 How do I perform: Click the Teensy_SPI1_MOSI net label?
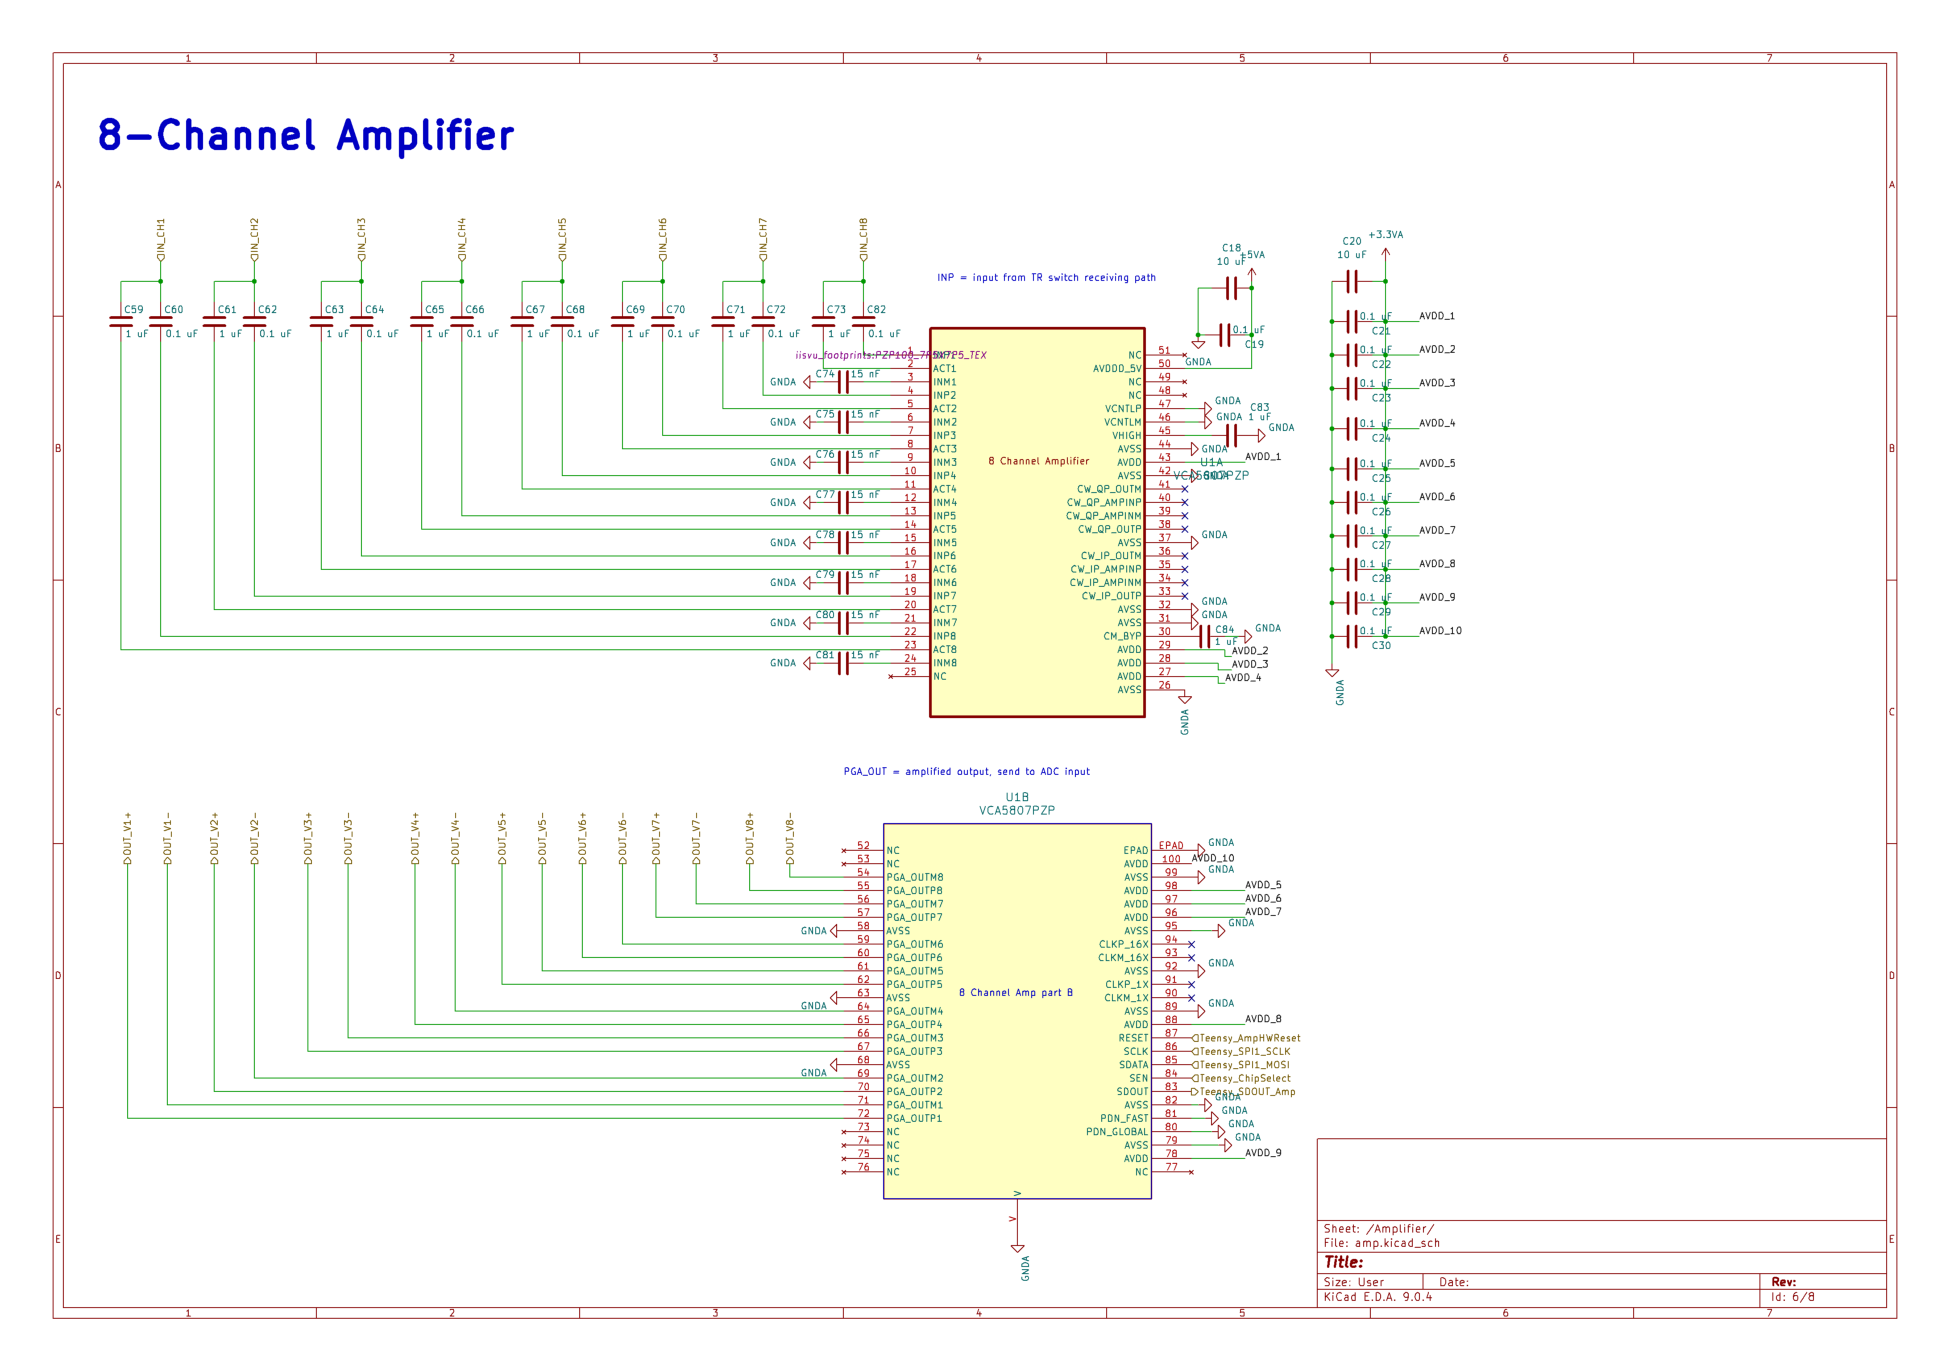point(1242,1065)
